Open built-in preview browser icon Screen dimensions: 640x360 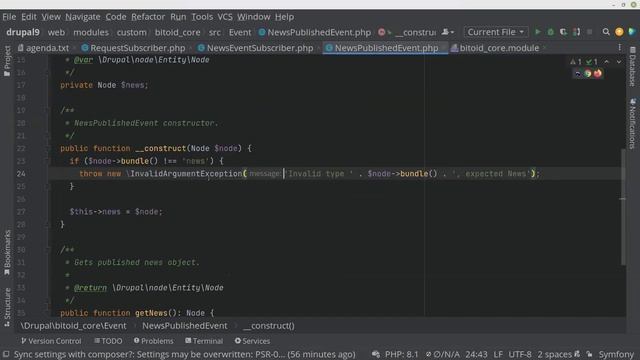578,73
